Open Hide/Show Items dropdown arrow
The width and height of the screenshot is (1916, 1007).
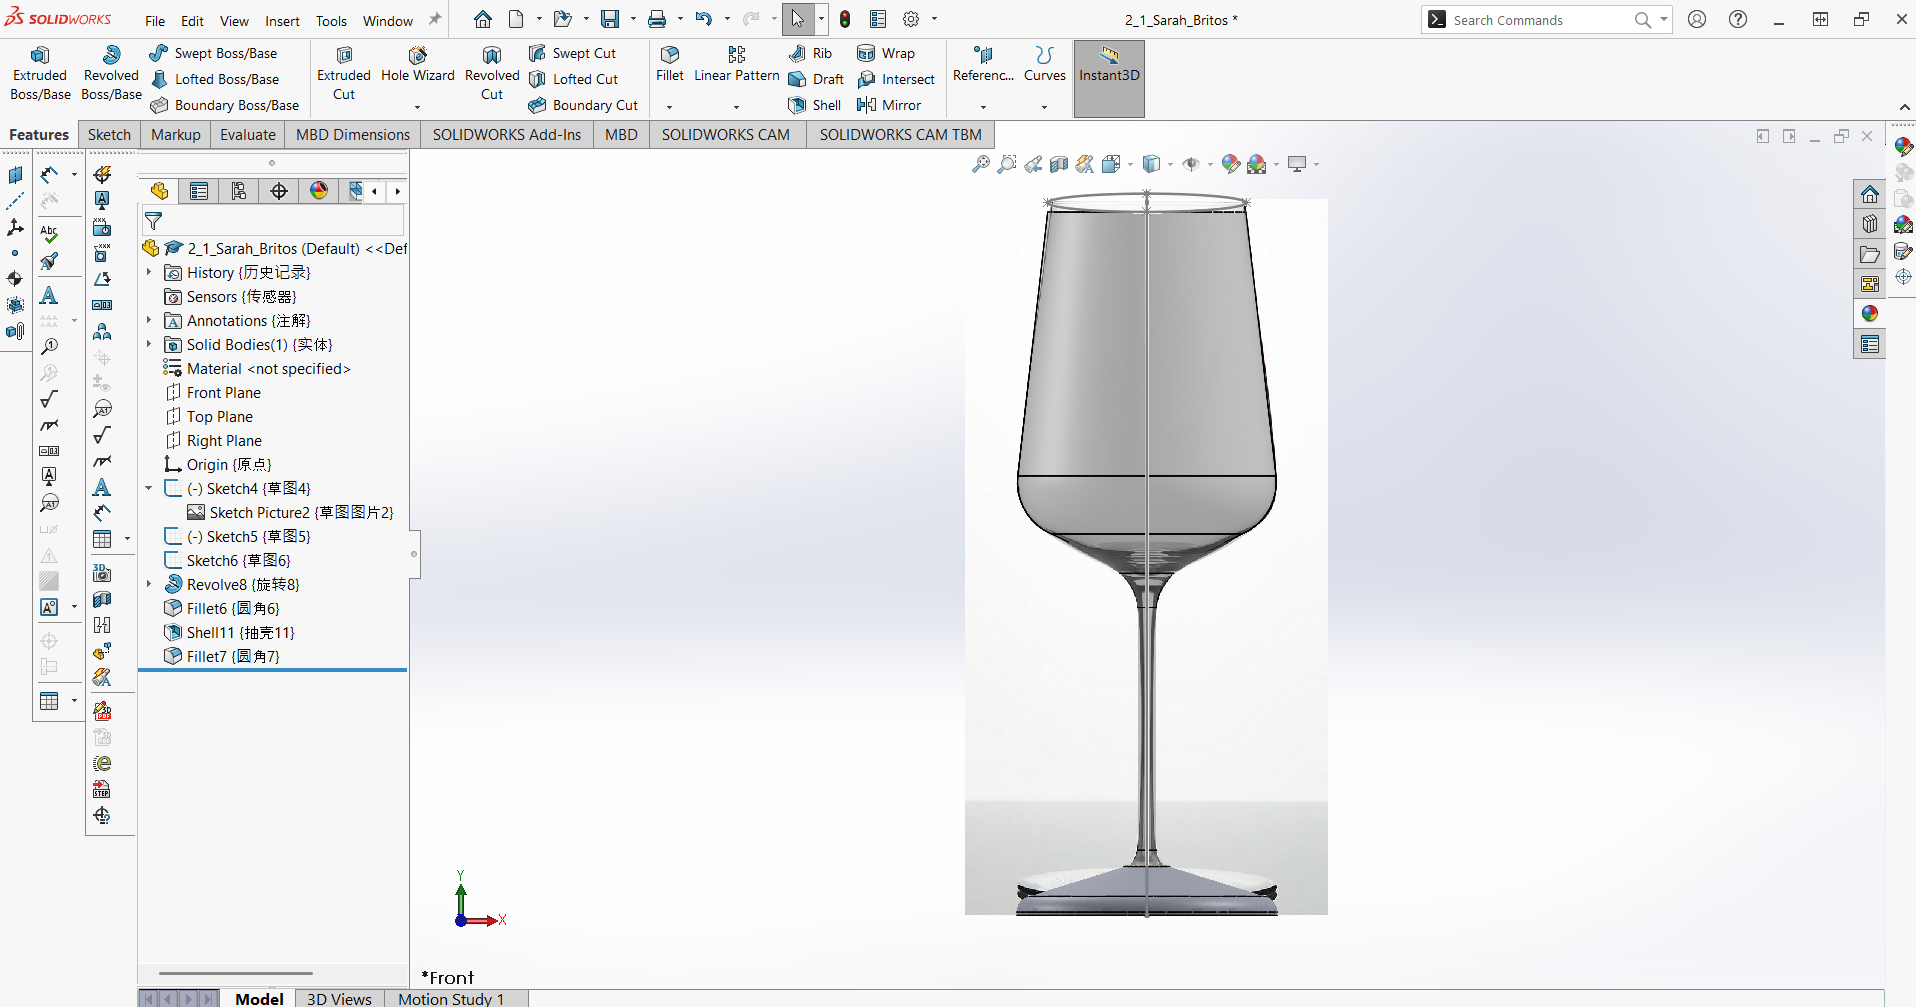(x=1210, y=165)
